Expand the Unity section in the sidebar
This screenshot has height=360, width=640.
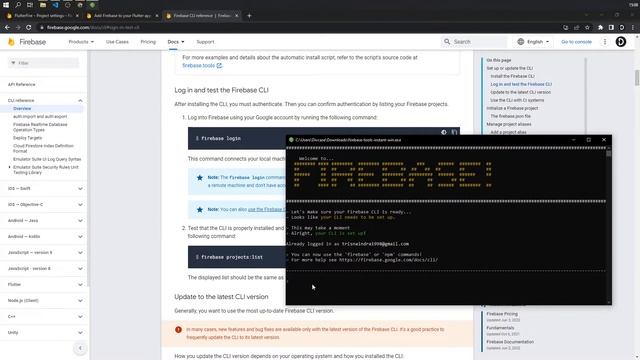coord(80,333)
